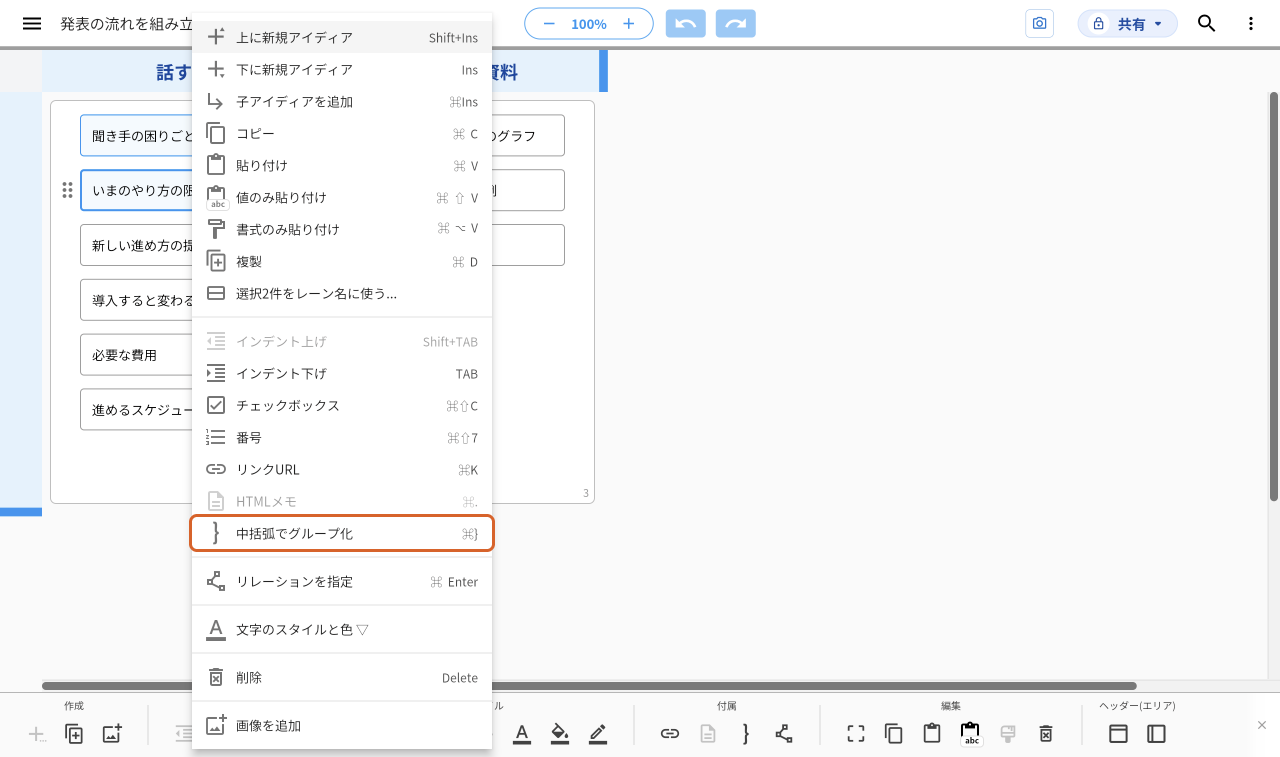The height and width of the screenshot is (757, 1280).
Task: Click the drag handle beside いまのやり方 card
Action: [x=67, y=190]
